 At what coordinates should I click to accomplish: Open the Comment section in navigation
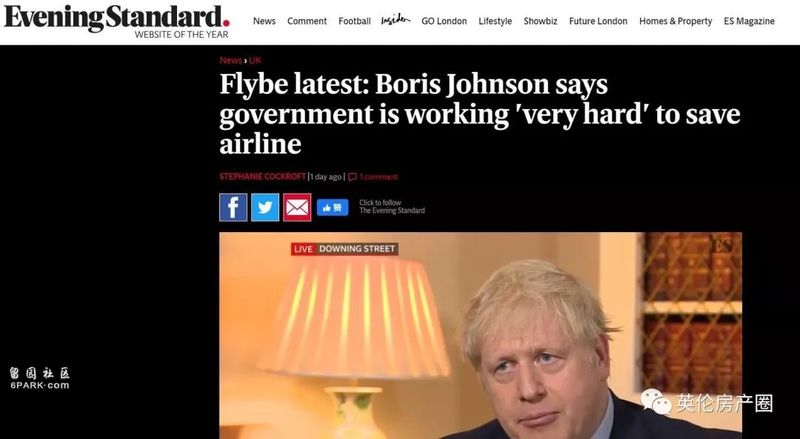(x=307, y=21)
